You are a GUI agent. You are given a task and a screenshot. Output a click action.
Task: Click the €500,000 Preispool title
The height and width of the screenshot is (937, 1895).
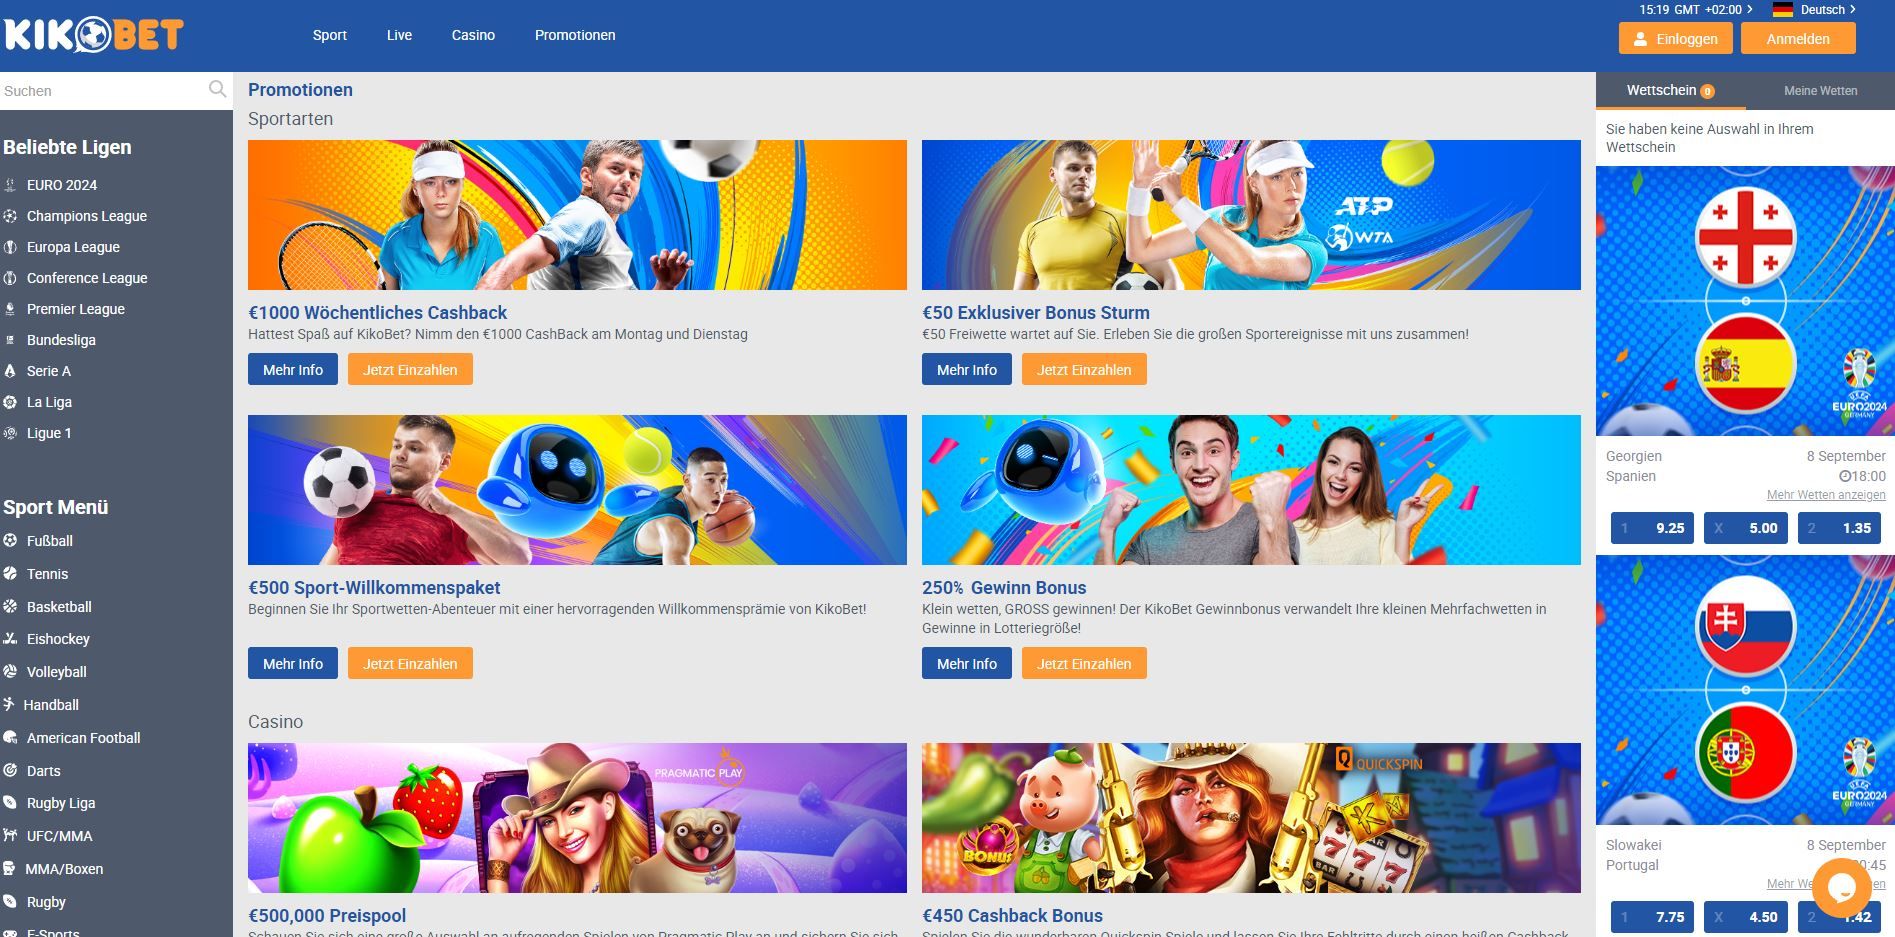point(327,915)
